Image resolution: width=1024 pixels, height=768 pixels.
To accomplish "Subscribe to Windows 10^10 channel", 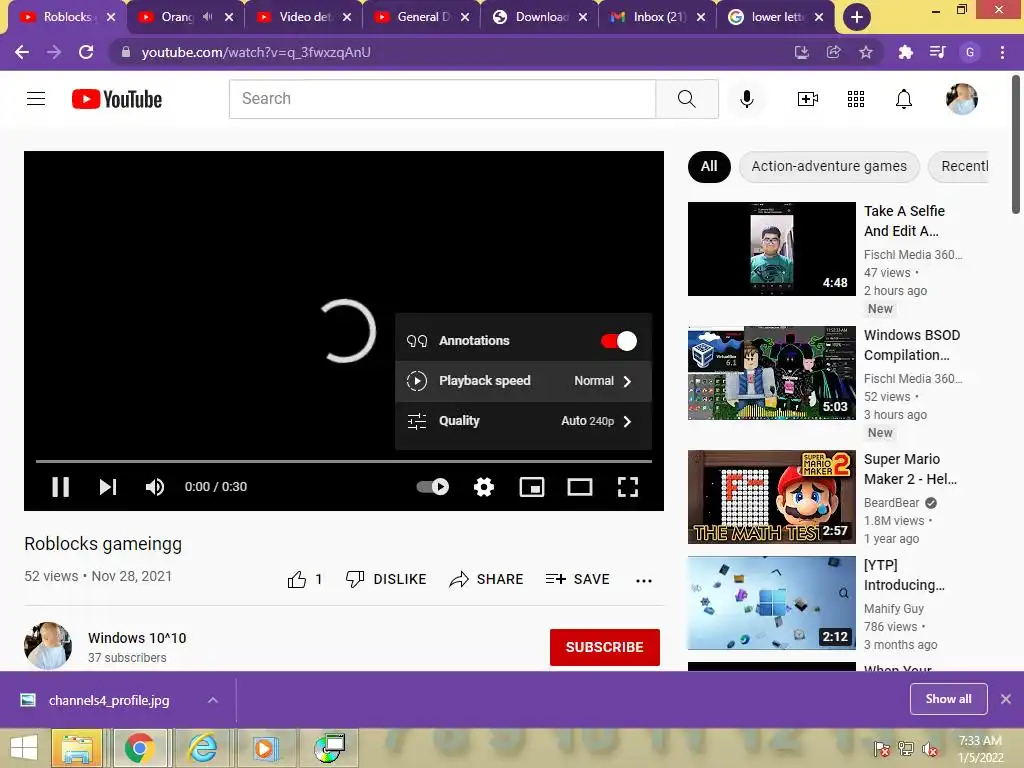I will (605, 647).
